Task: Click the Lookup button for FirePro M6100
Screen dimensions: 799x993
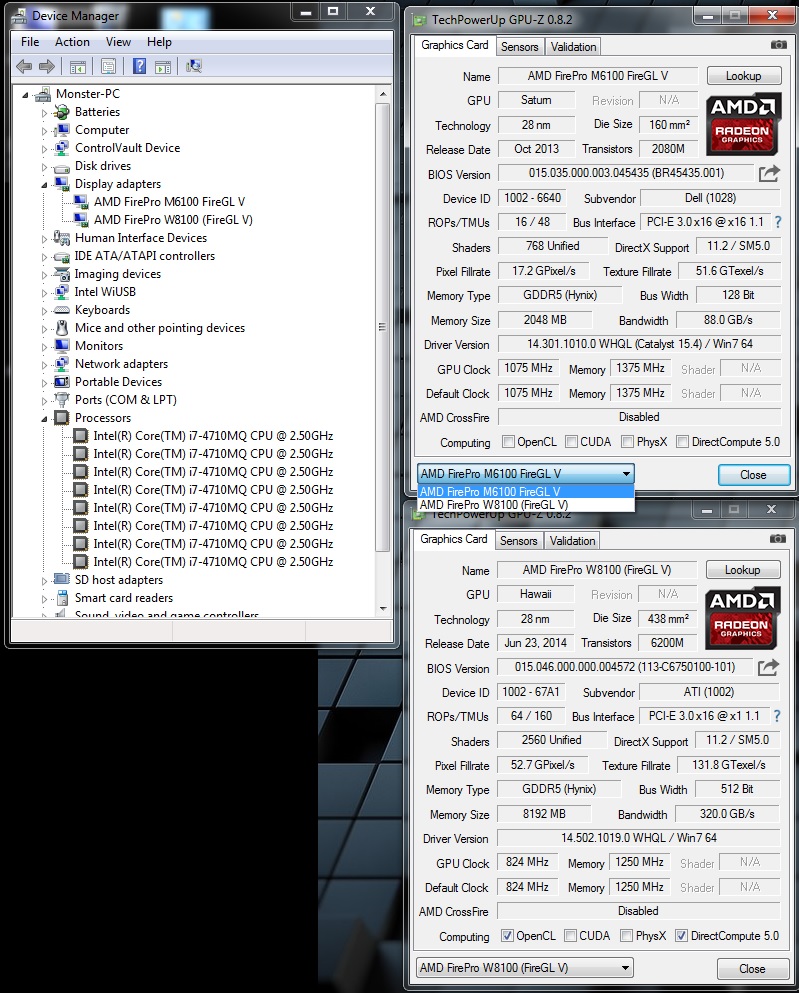Action: 743,76
